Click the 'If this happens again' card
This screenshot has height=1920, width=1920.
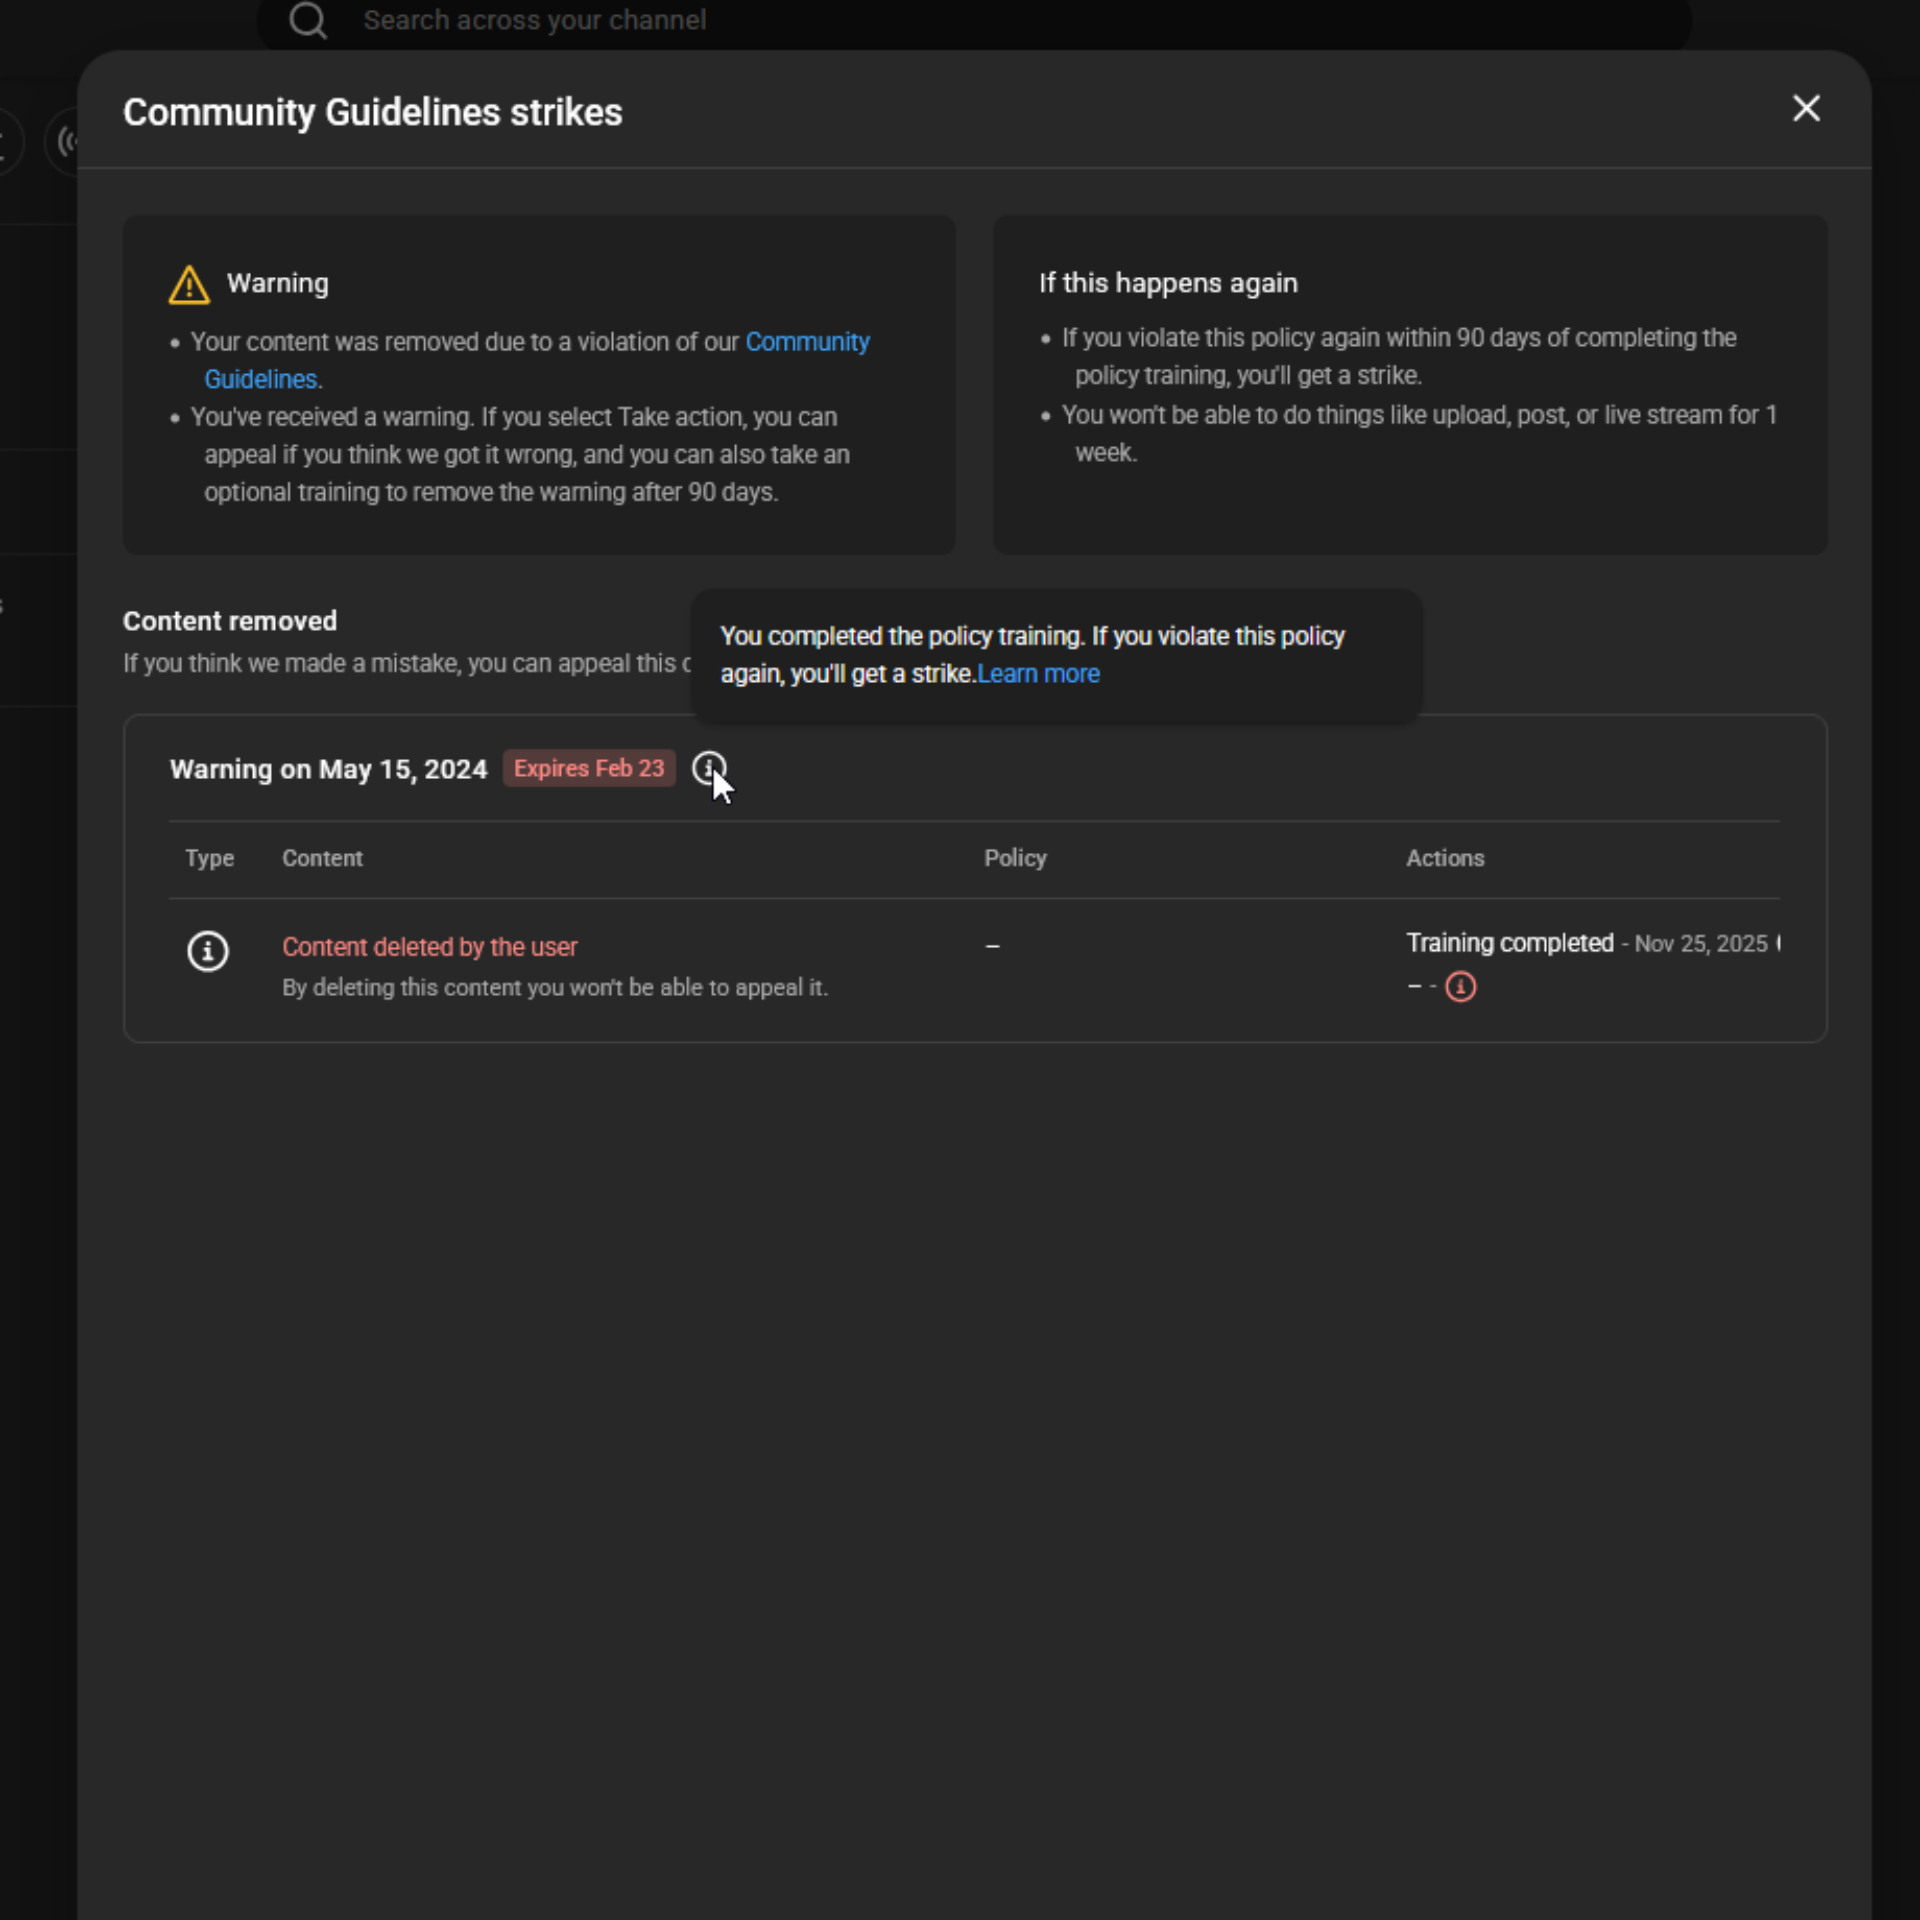(x=1409, y=384)
